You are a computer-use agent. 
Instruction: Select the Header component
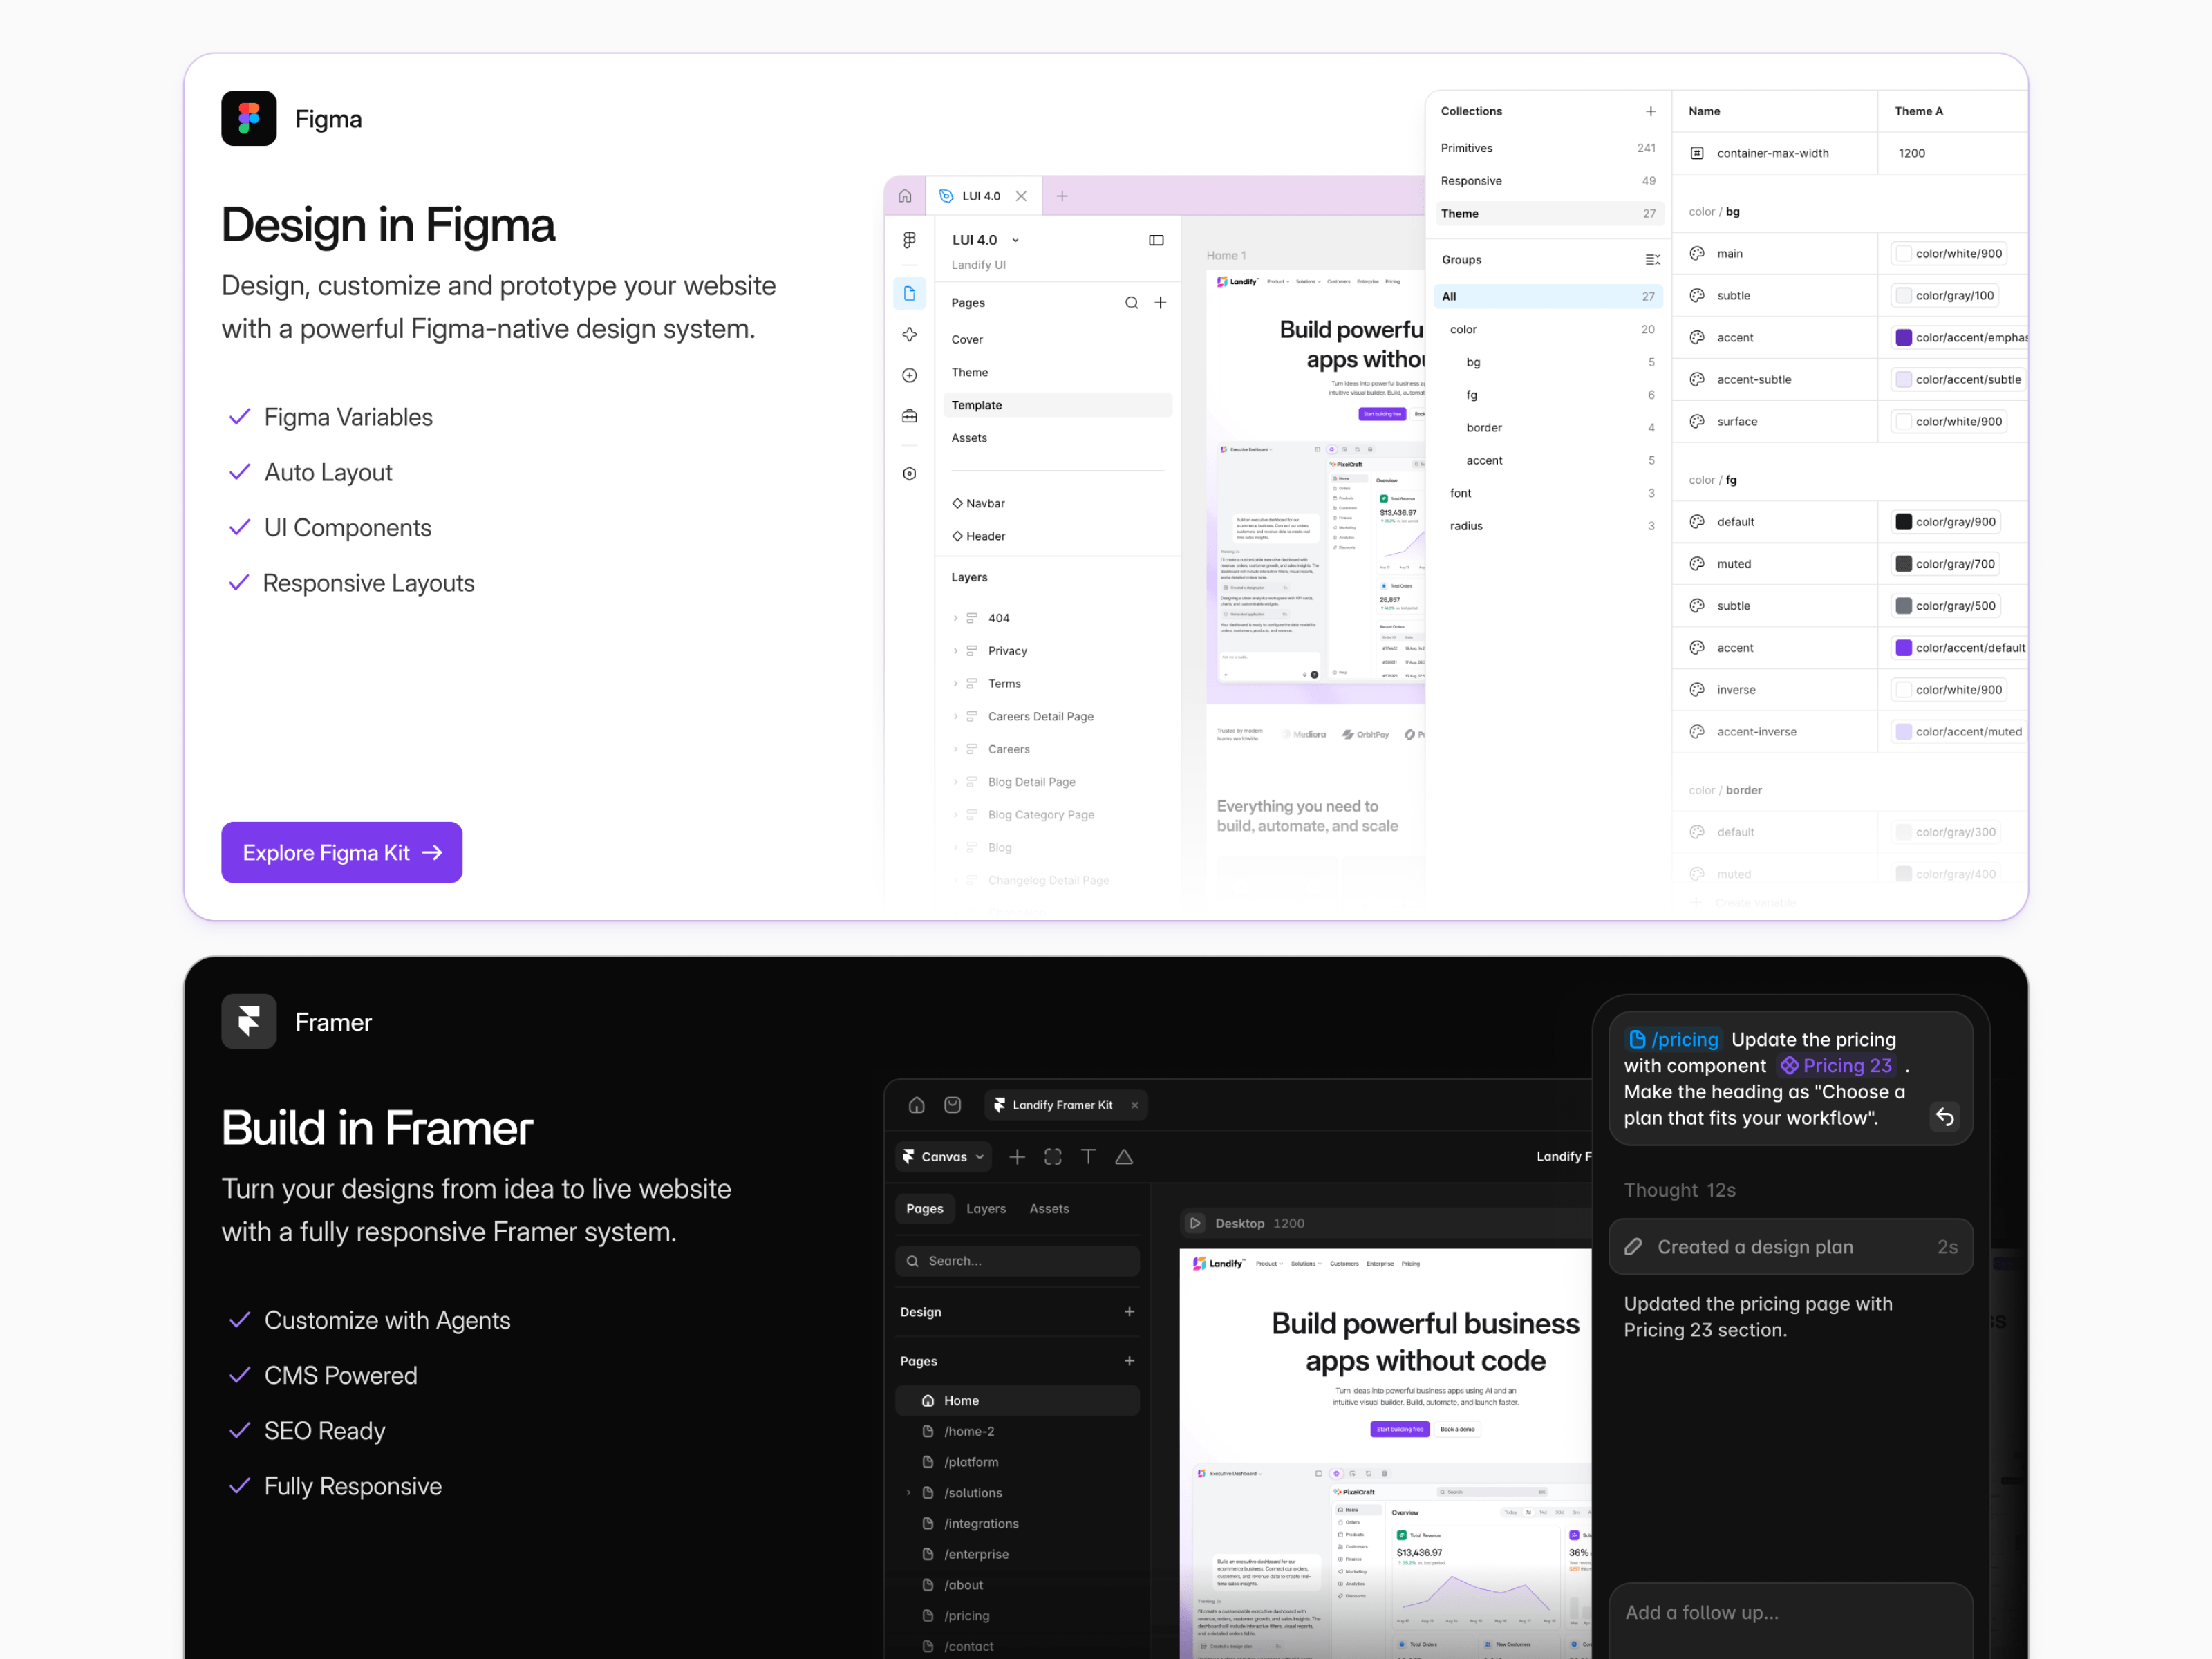pos(978,537)
